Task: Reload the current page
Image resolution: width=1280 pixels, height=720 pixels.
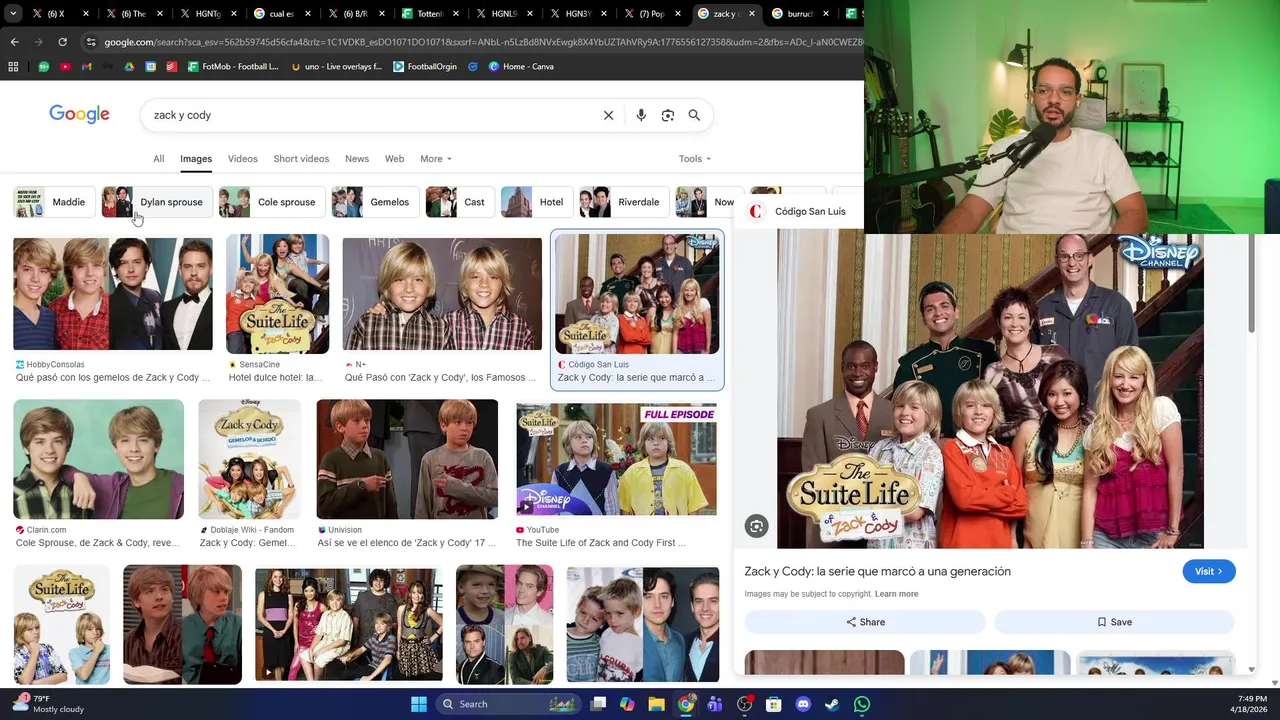Action: point(62,42)
